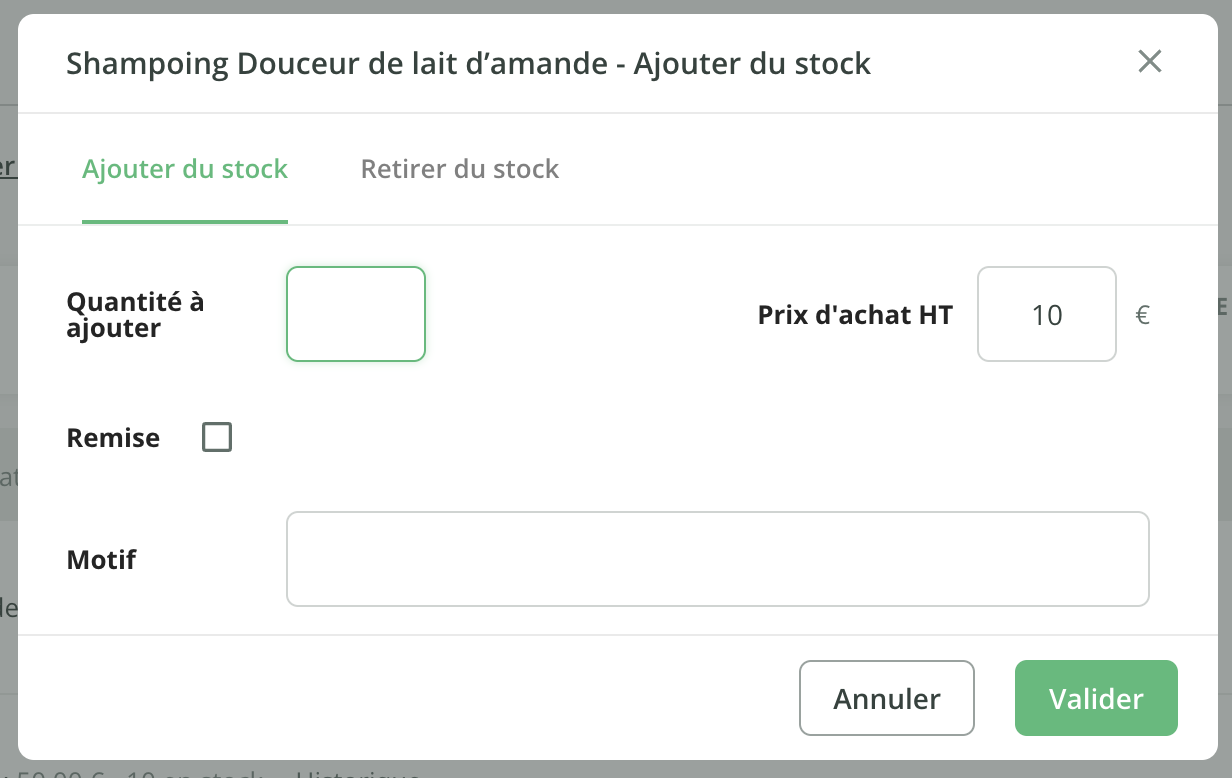Click the Remise label text
Image resolution: width=1232 pixels, height=778 pixels.
pyautogui.click(x=113, y=438)
